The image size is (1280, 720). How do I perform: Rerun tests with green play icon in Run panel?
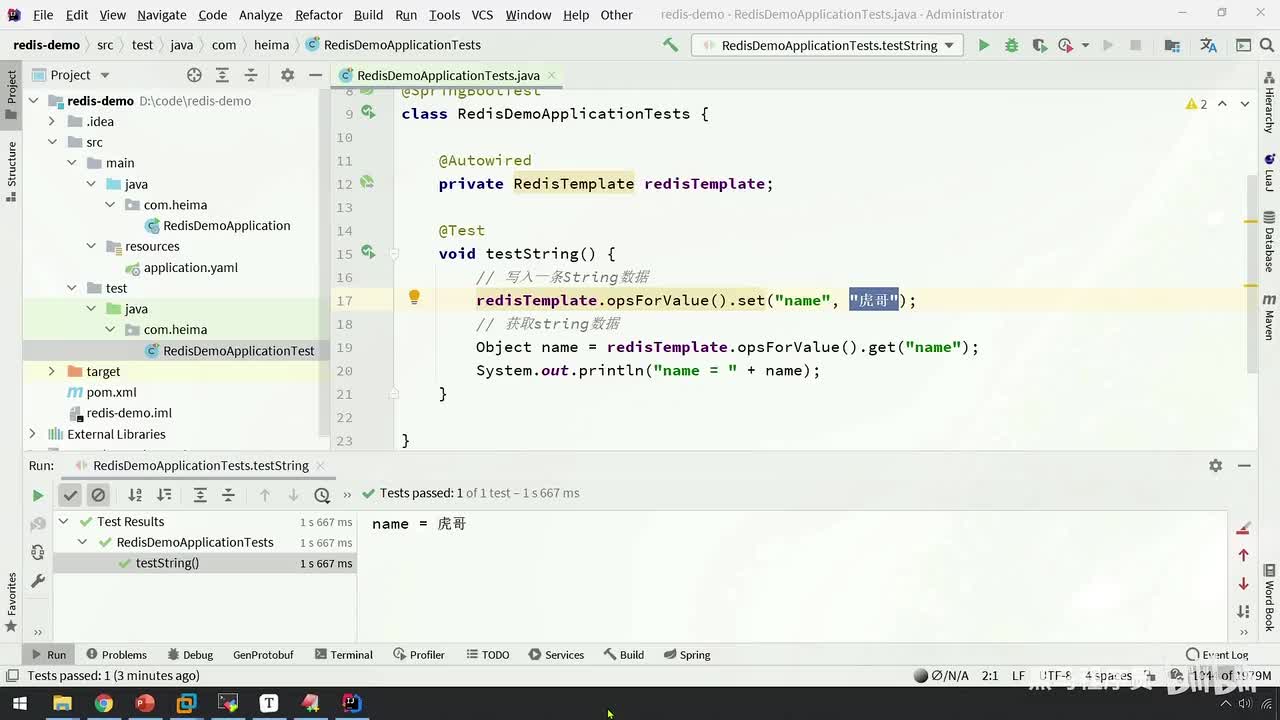[x=38, y=495]
